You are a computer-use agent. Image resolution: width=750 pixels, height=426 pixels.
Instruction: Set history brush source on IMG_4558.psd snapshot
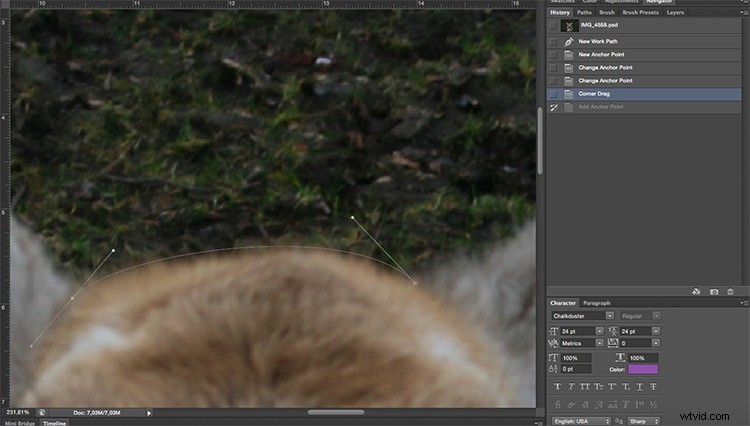[x=553, y=25]
